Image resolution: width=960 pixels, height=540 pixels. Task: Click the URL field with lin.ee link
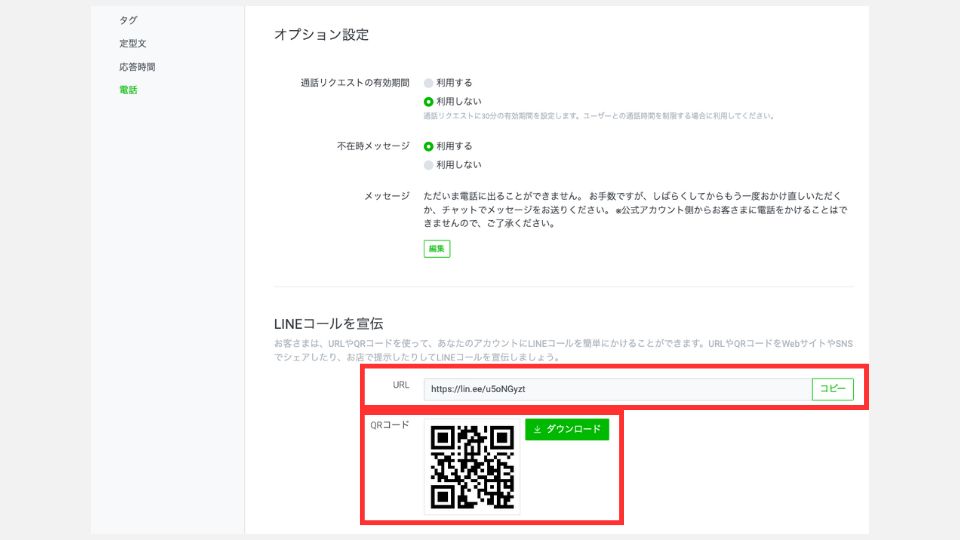coord(618,389)
